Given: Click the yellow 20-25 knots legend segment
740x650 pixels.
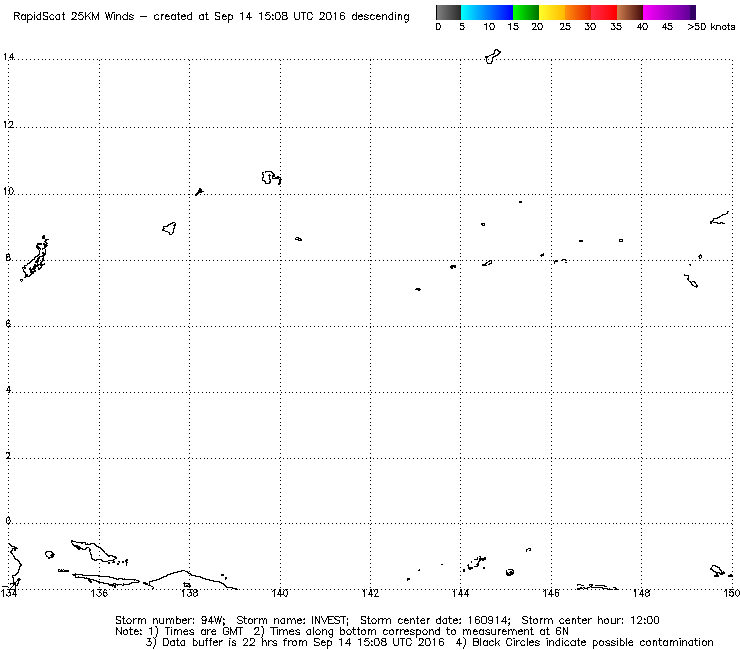Looking at the screenshot, I should [x=552, y=12].
